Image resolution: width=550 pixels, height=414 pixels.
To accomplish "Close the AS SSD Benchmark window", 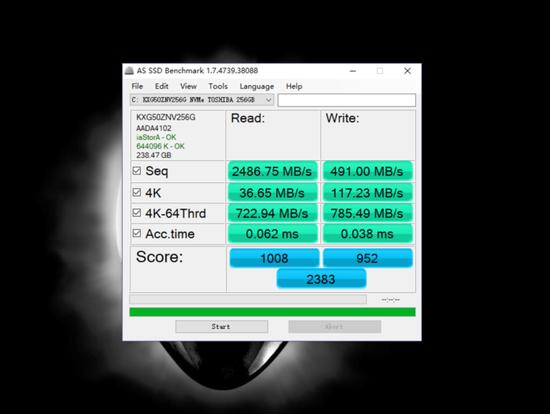I will coord(407,71).
